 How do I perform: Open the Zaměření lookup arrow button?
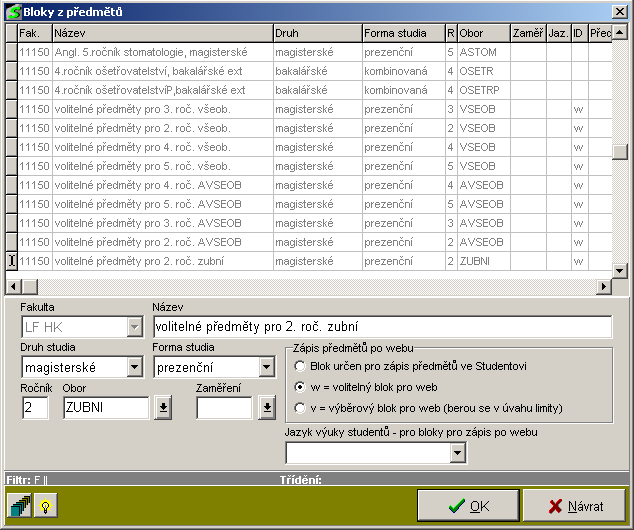(266, 407)
